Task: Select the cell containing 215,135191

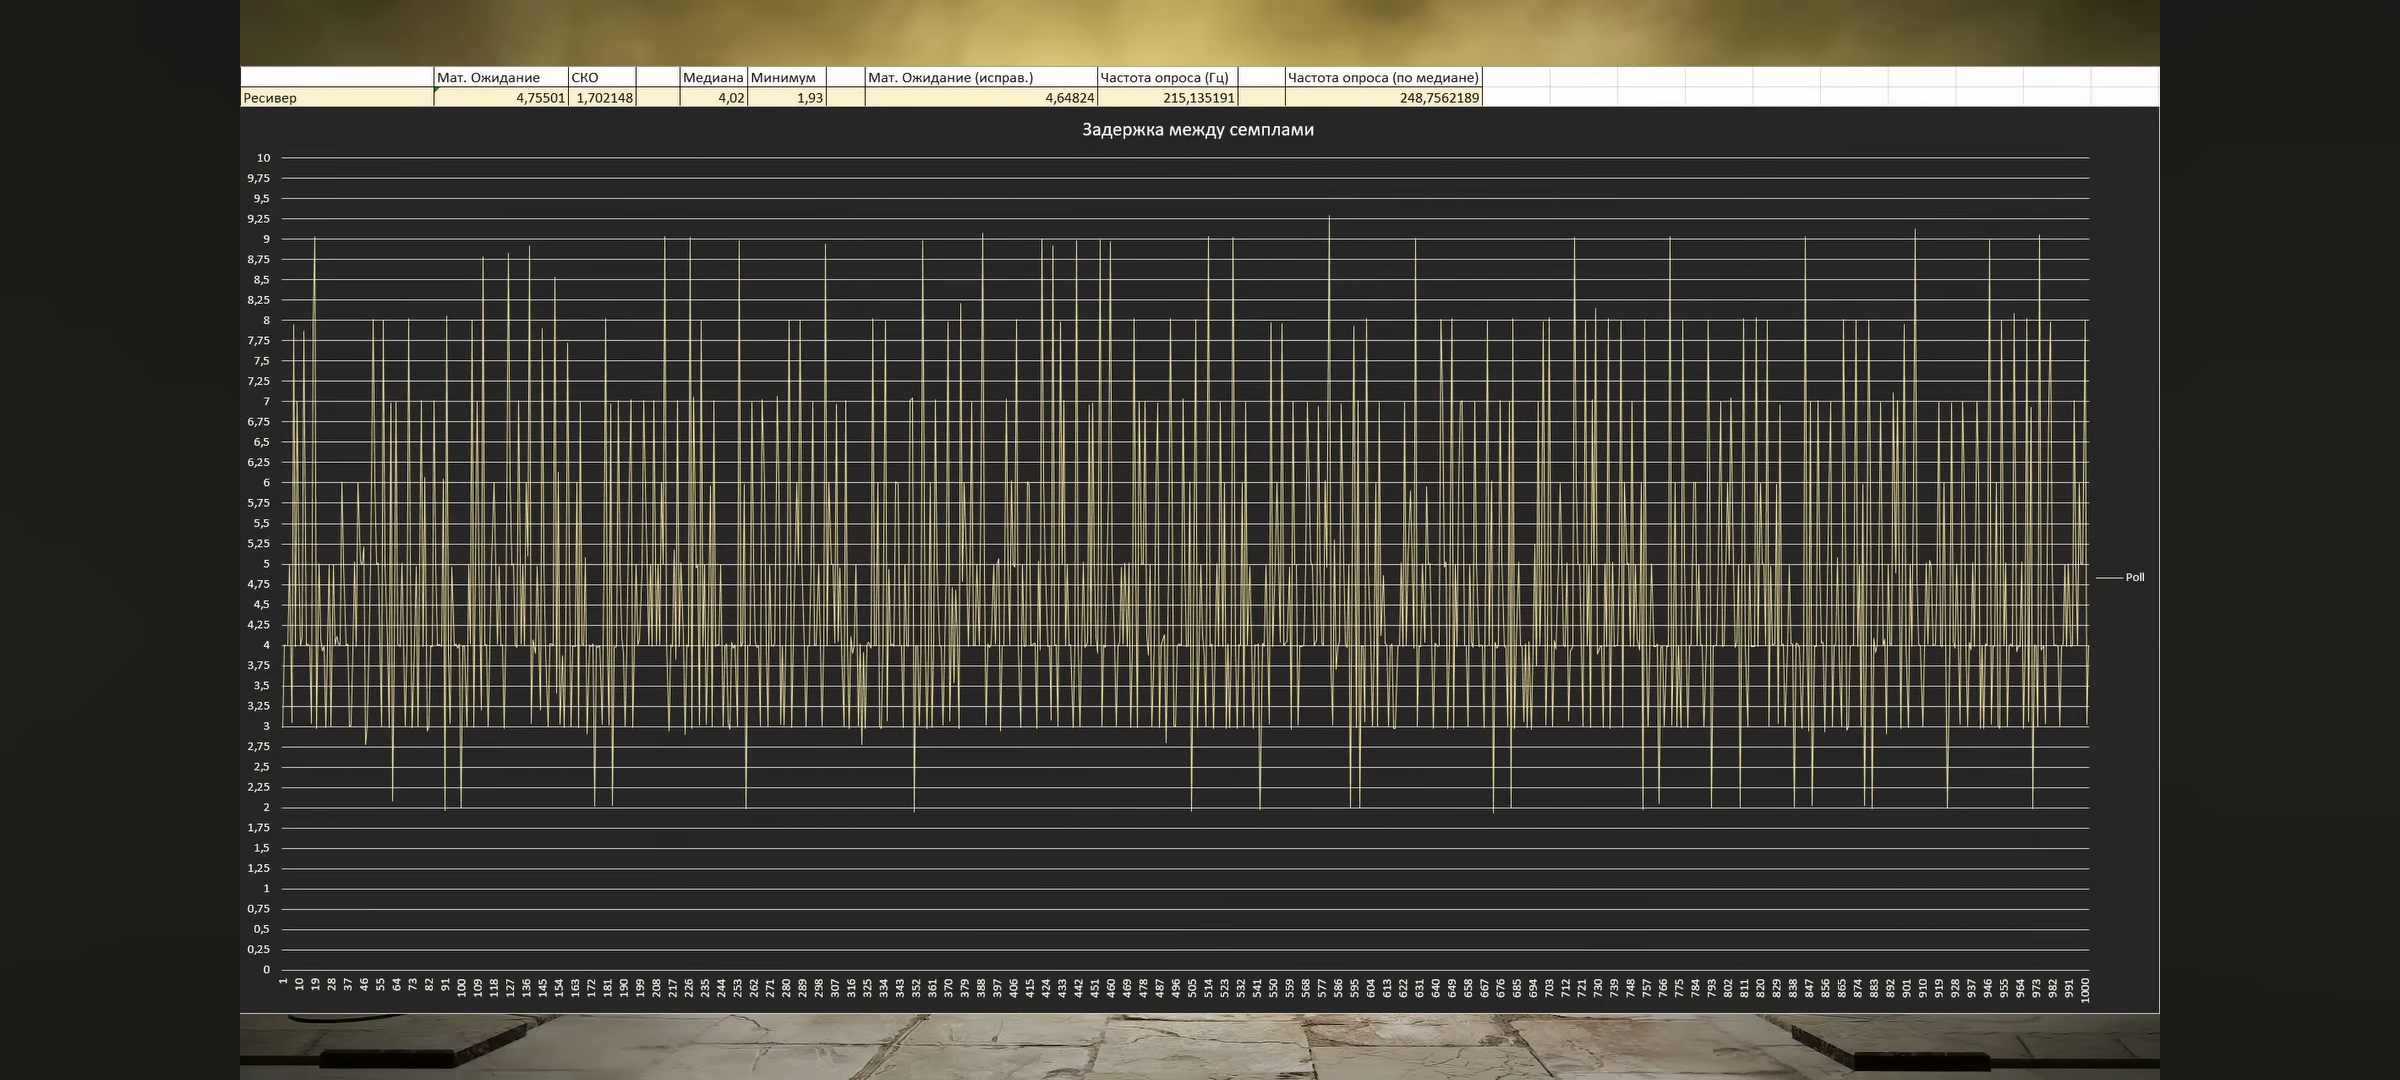Action: [1167, 98]
